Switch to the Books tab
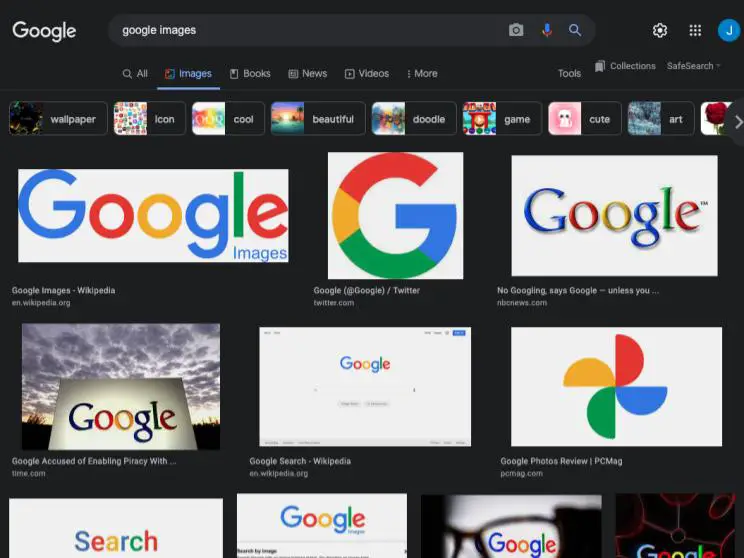Image resolution: width=744 pixels, height=558 pixels. coord(250,74)
